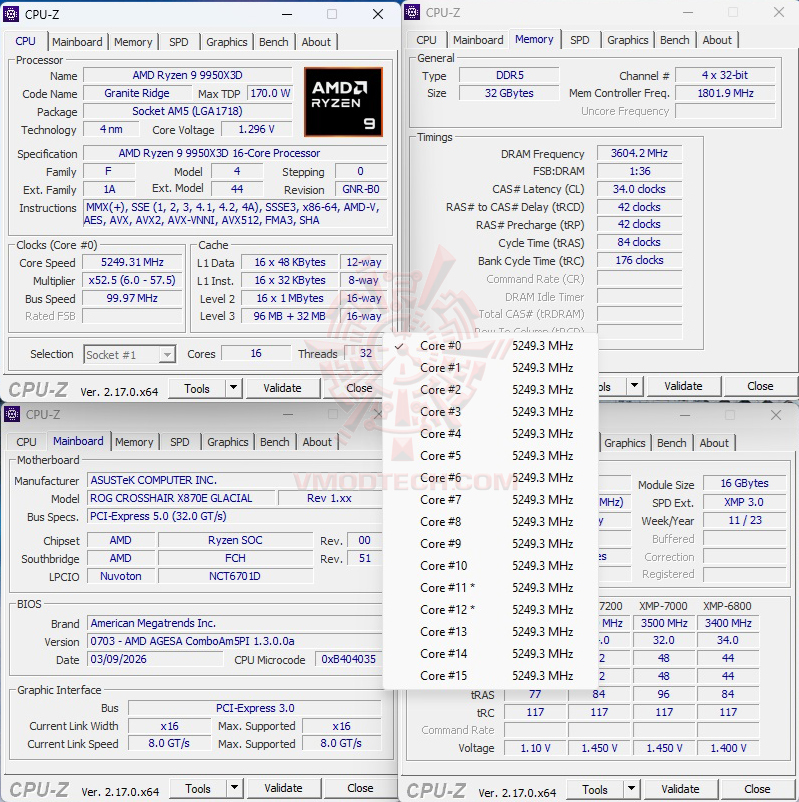
Task: Click Validate button in CPU window
Action: [x=282, y=388]
